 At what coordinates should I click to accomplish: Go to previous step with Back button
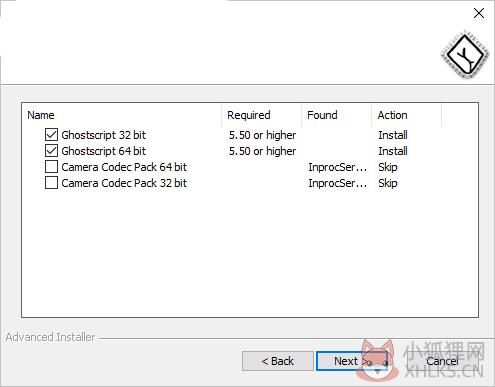click(278, 361)
